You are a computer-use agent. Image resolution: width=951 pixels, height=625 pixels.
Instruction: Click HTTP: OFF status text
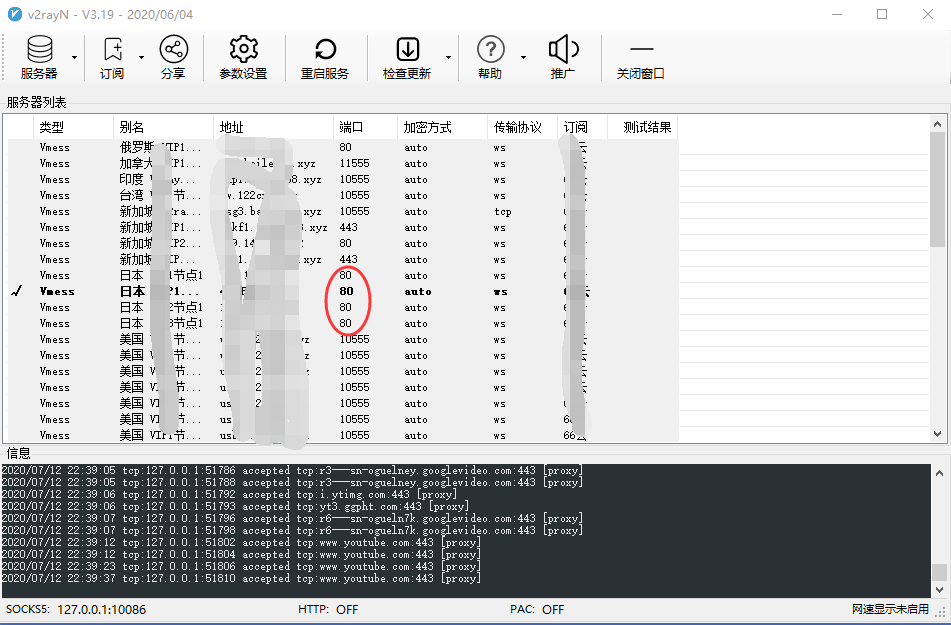click(328, 609)
